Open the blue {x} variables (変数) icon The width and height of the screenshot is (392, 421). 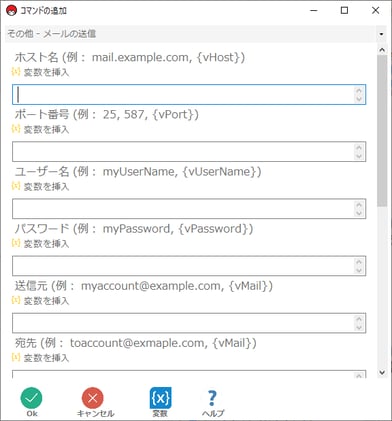(x=160, y=398)
